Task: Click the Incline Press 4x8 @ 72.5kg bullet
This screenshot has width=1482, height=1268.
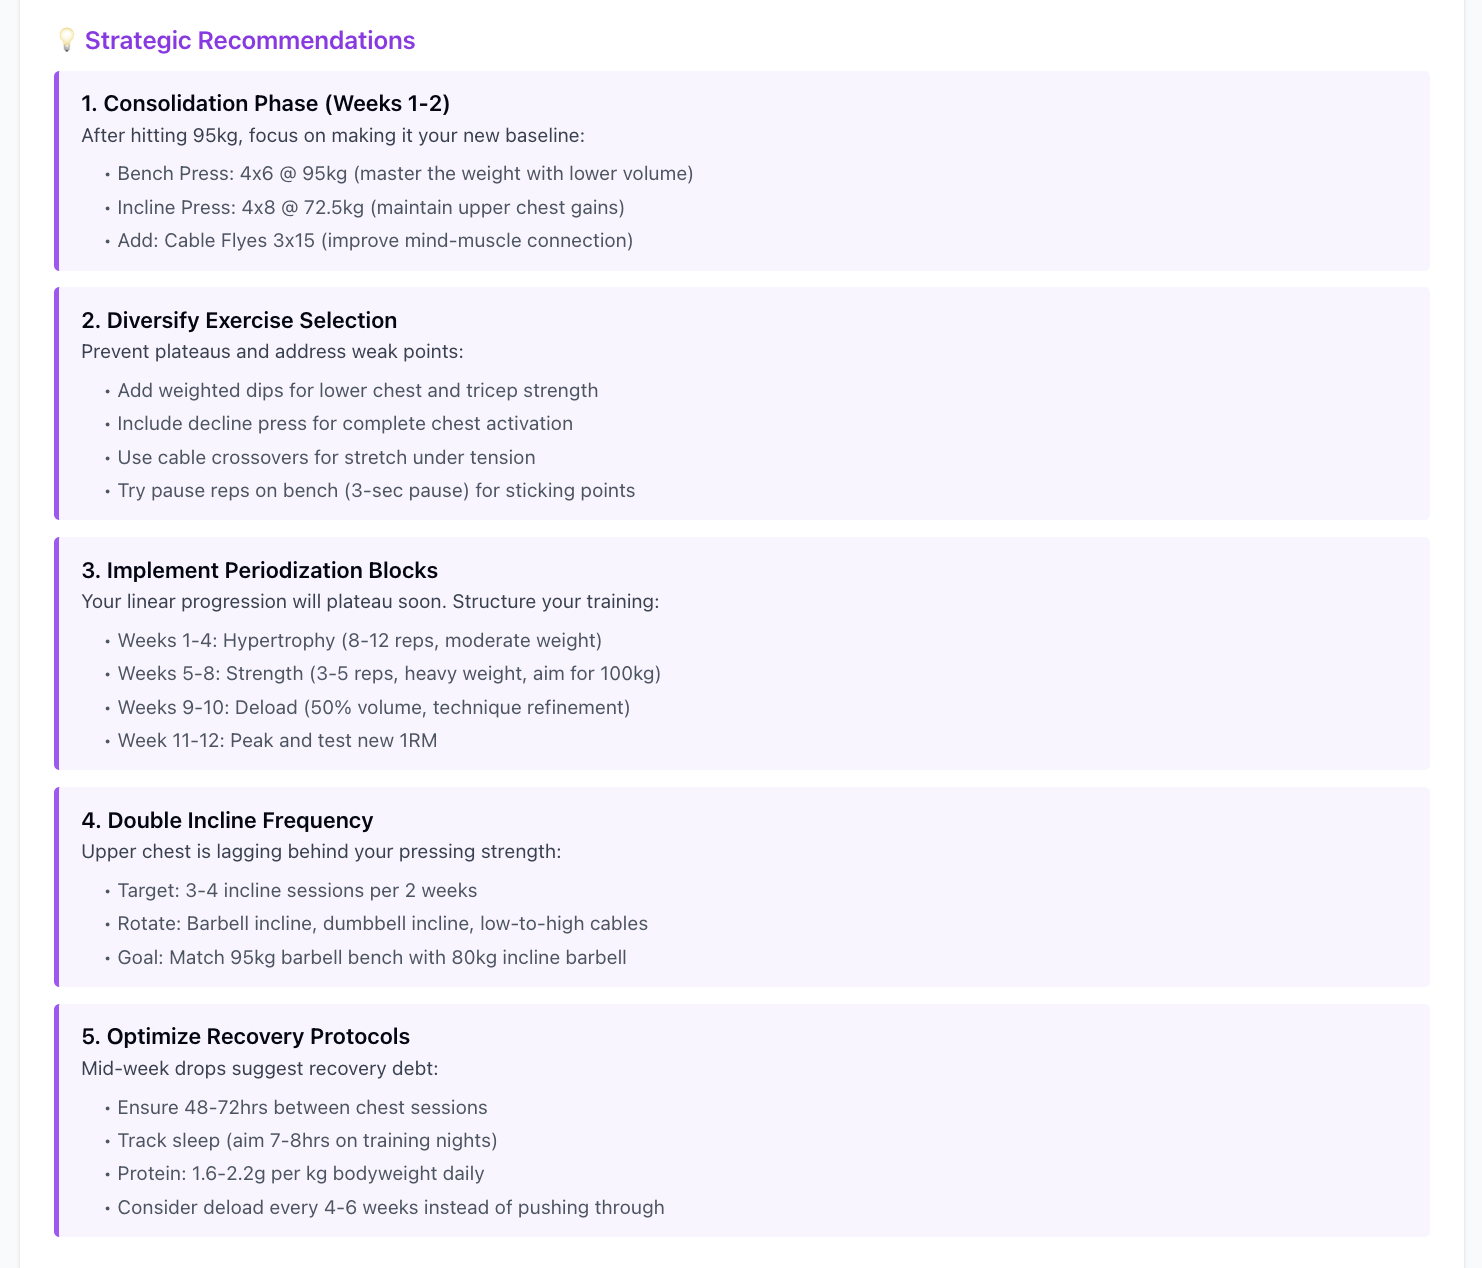Action: point(370,207)
